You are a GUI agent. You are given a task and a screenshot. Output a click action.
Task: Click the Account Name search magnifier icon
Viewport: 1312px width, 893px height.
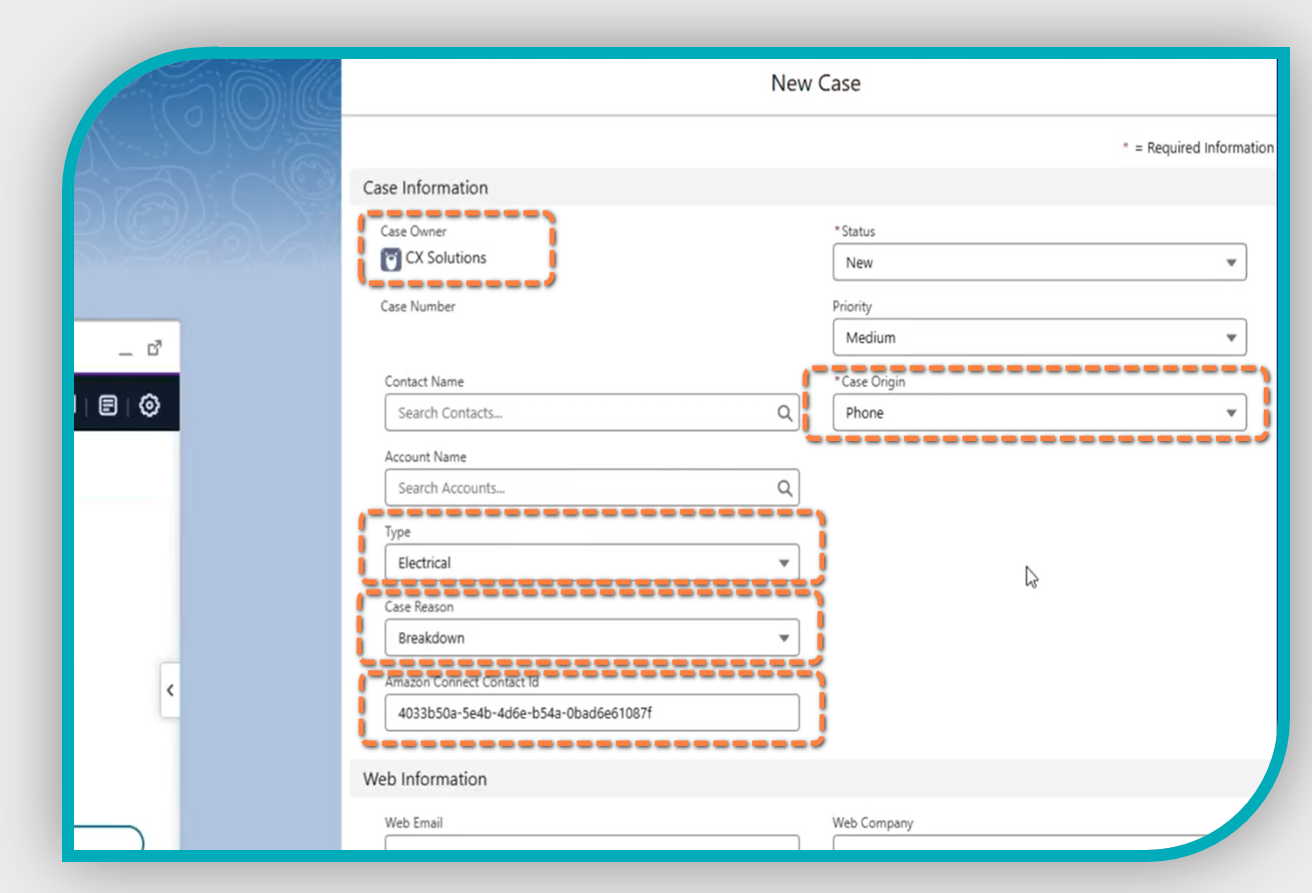(785, 488)
